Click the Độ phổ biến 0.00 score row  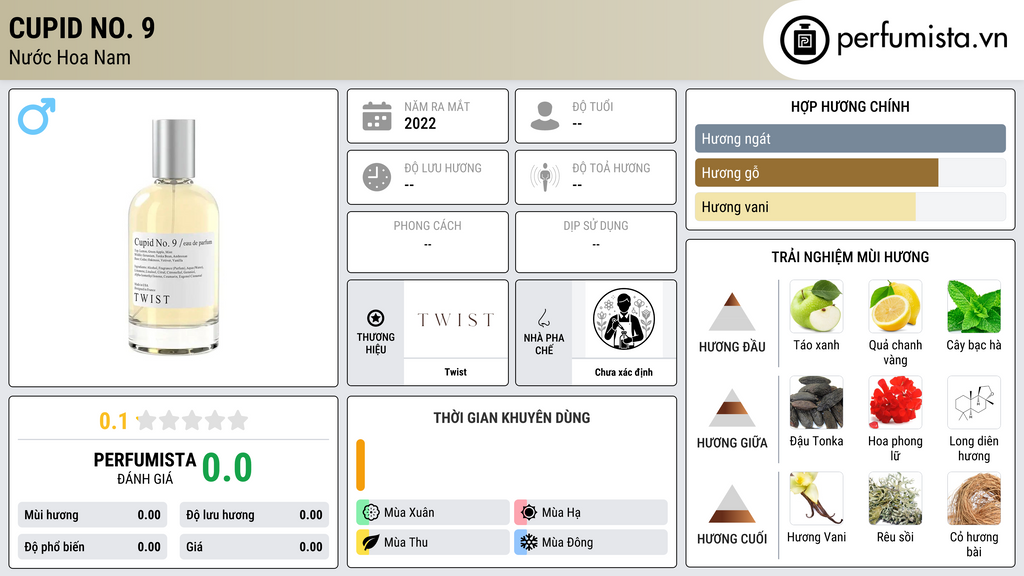tap(93, 547)
